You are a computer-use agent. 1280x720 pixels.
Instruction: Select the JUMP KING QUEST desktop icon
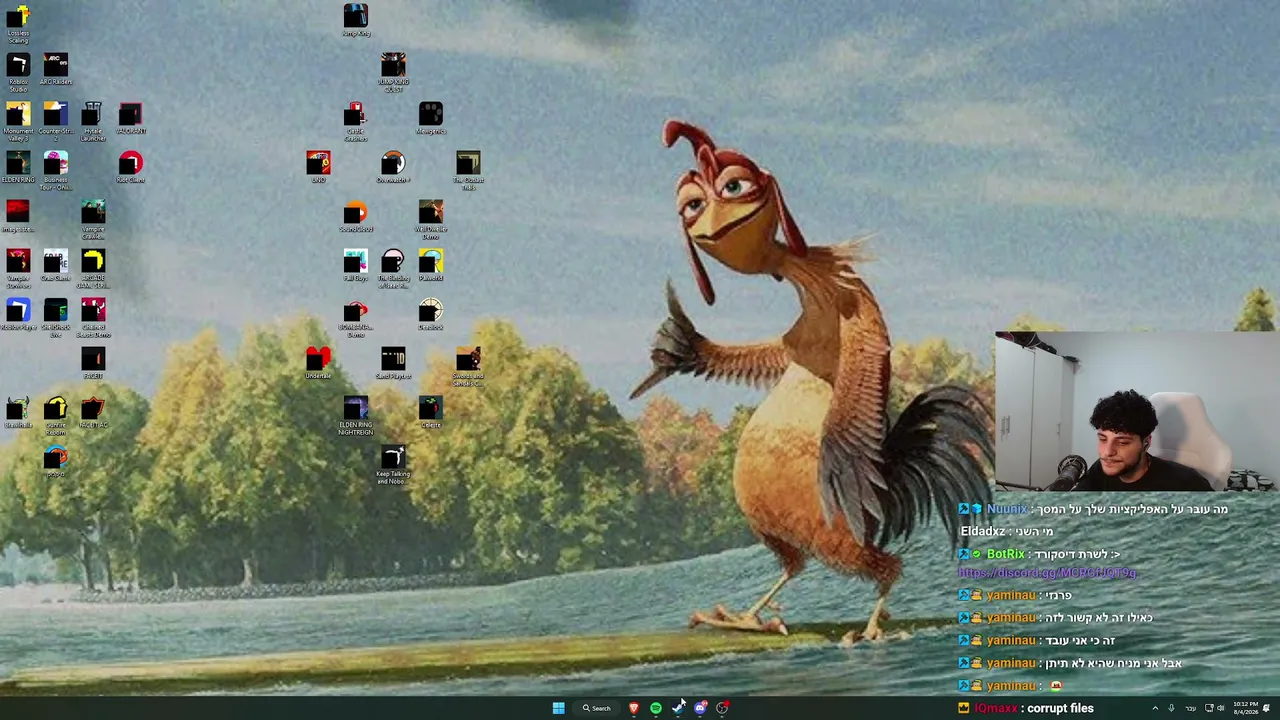(x=393, y=73)
